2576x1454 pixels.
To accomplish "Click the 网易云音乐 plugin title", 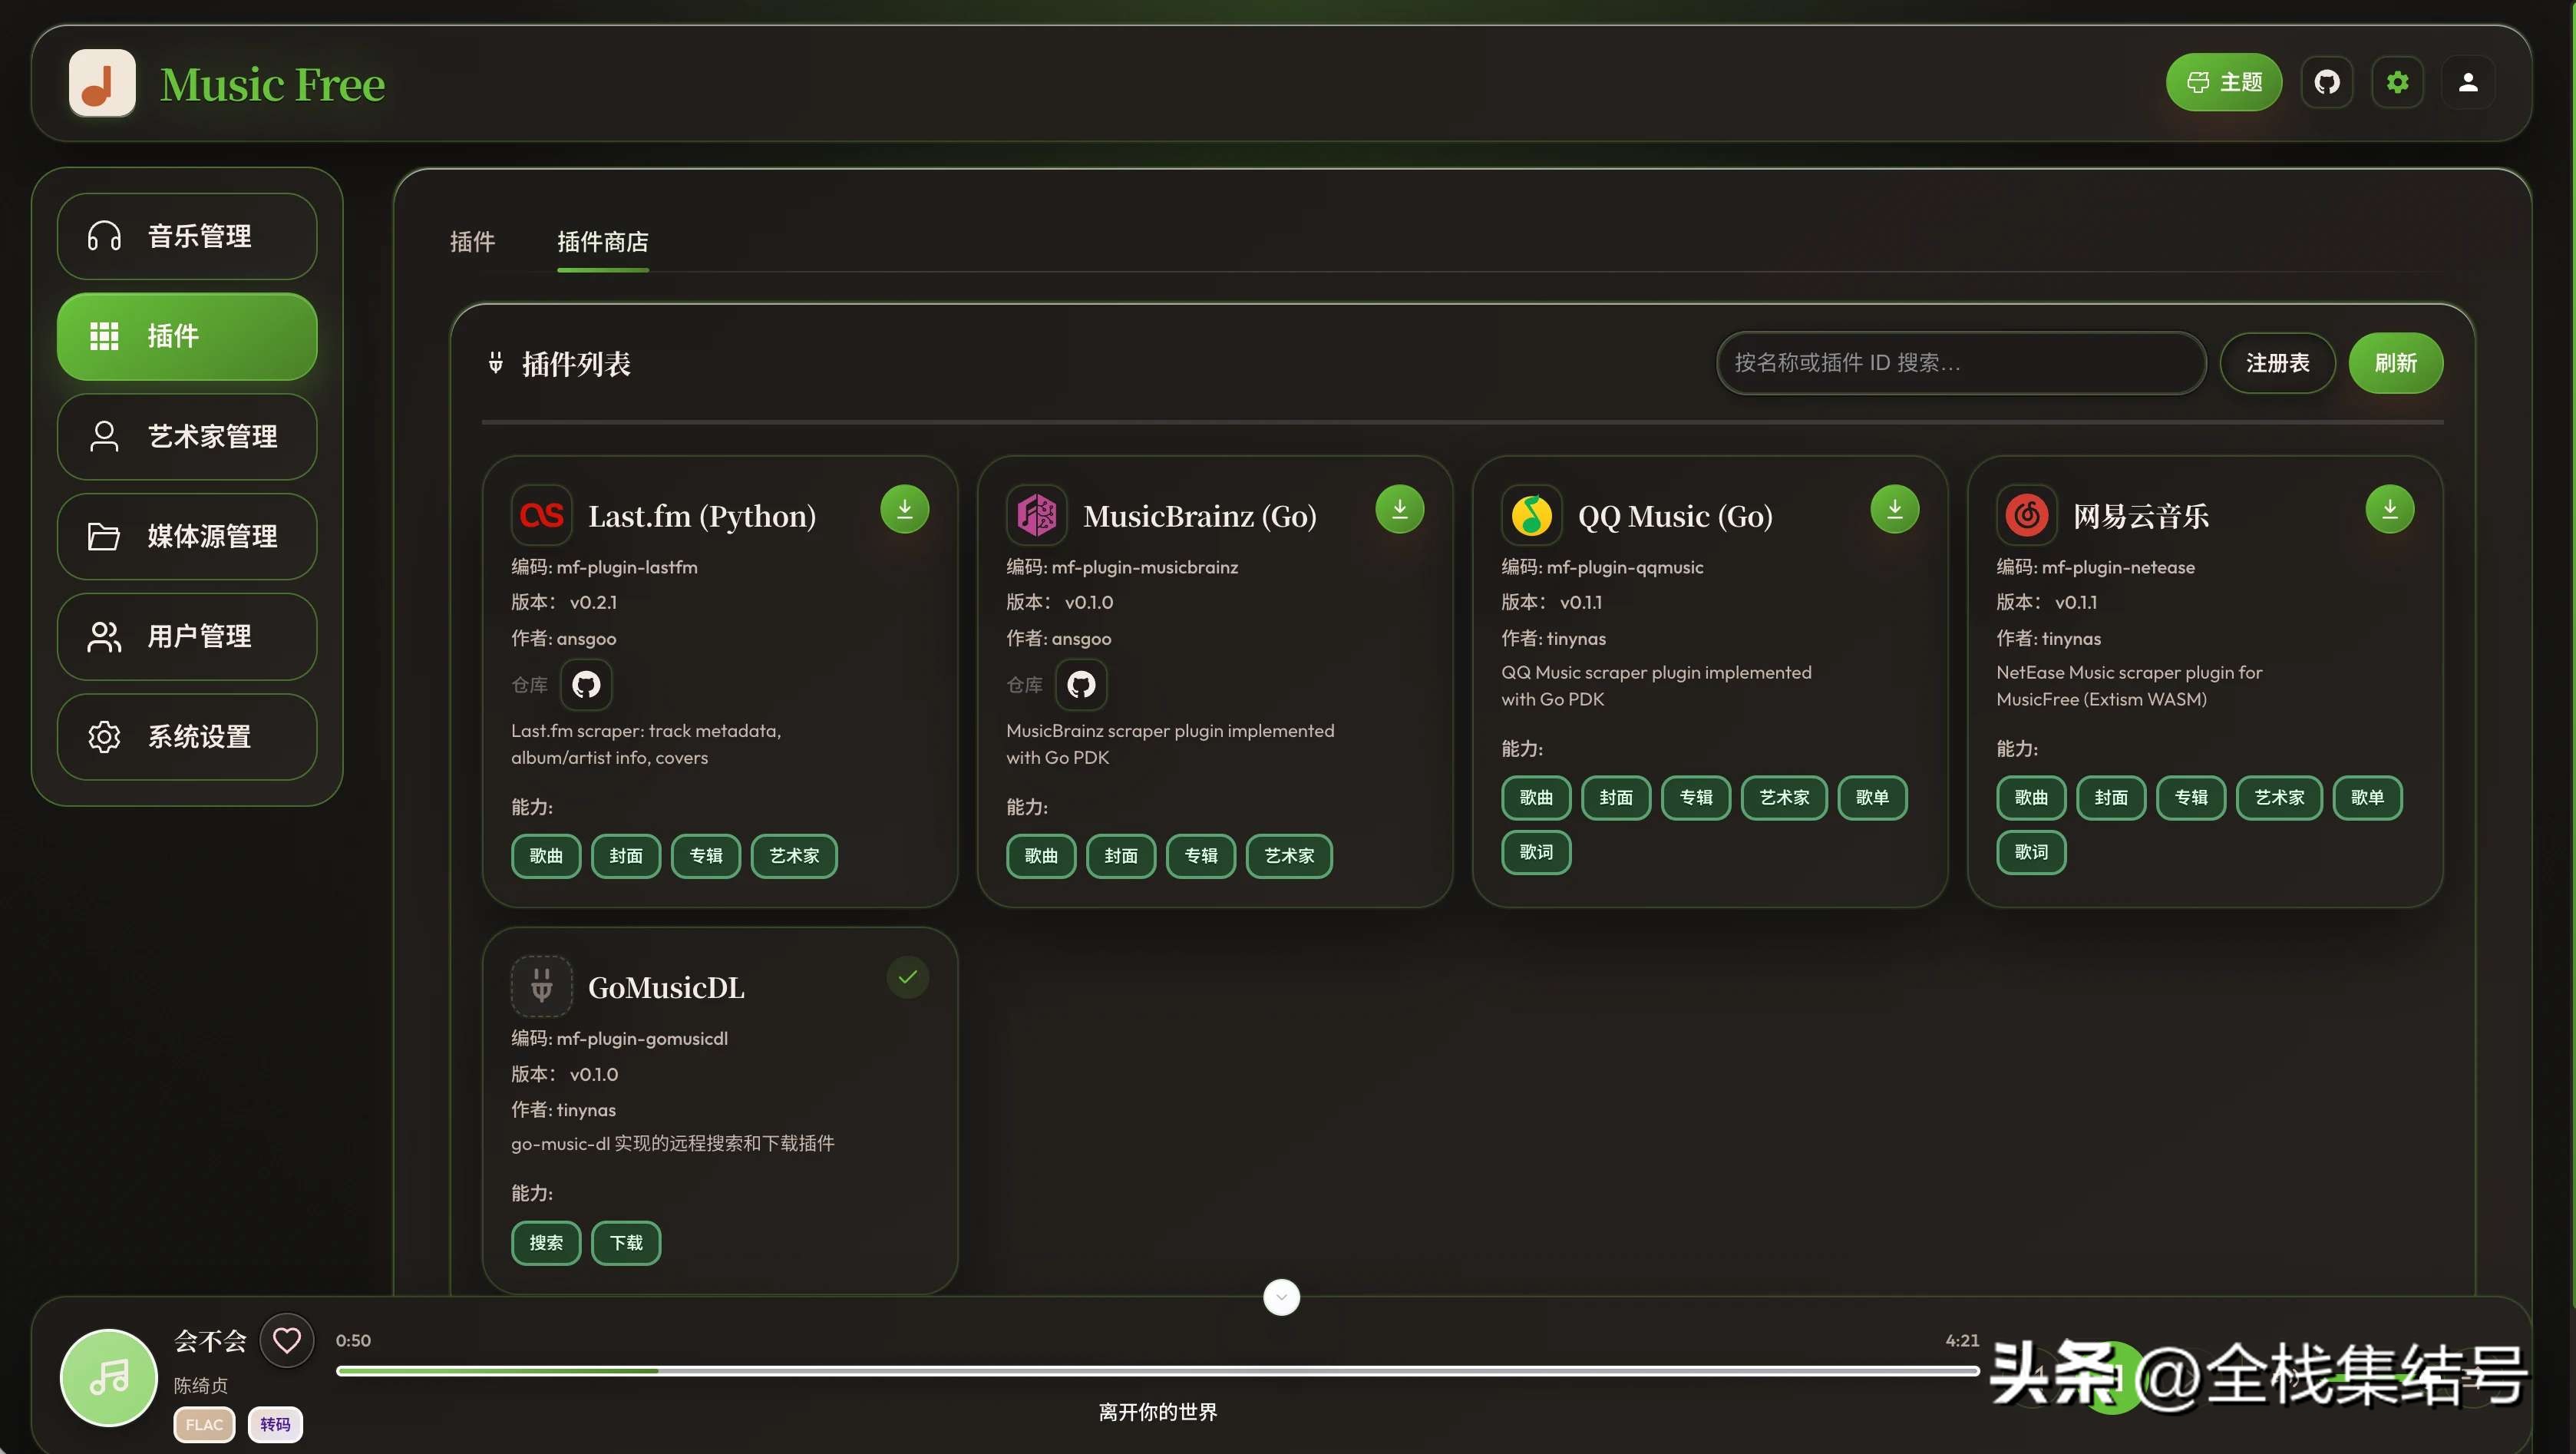I will click(2141, 516).
